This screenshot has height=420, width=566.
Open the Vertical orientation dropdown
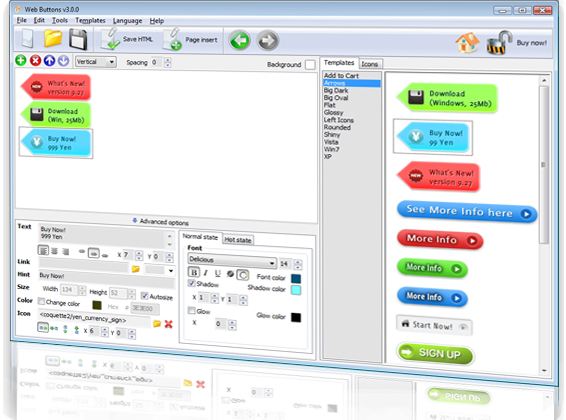[96, 62]
